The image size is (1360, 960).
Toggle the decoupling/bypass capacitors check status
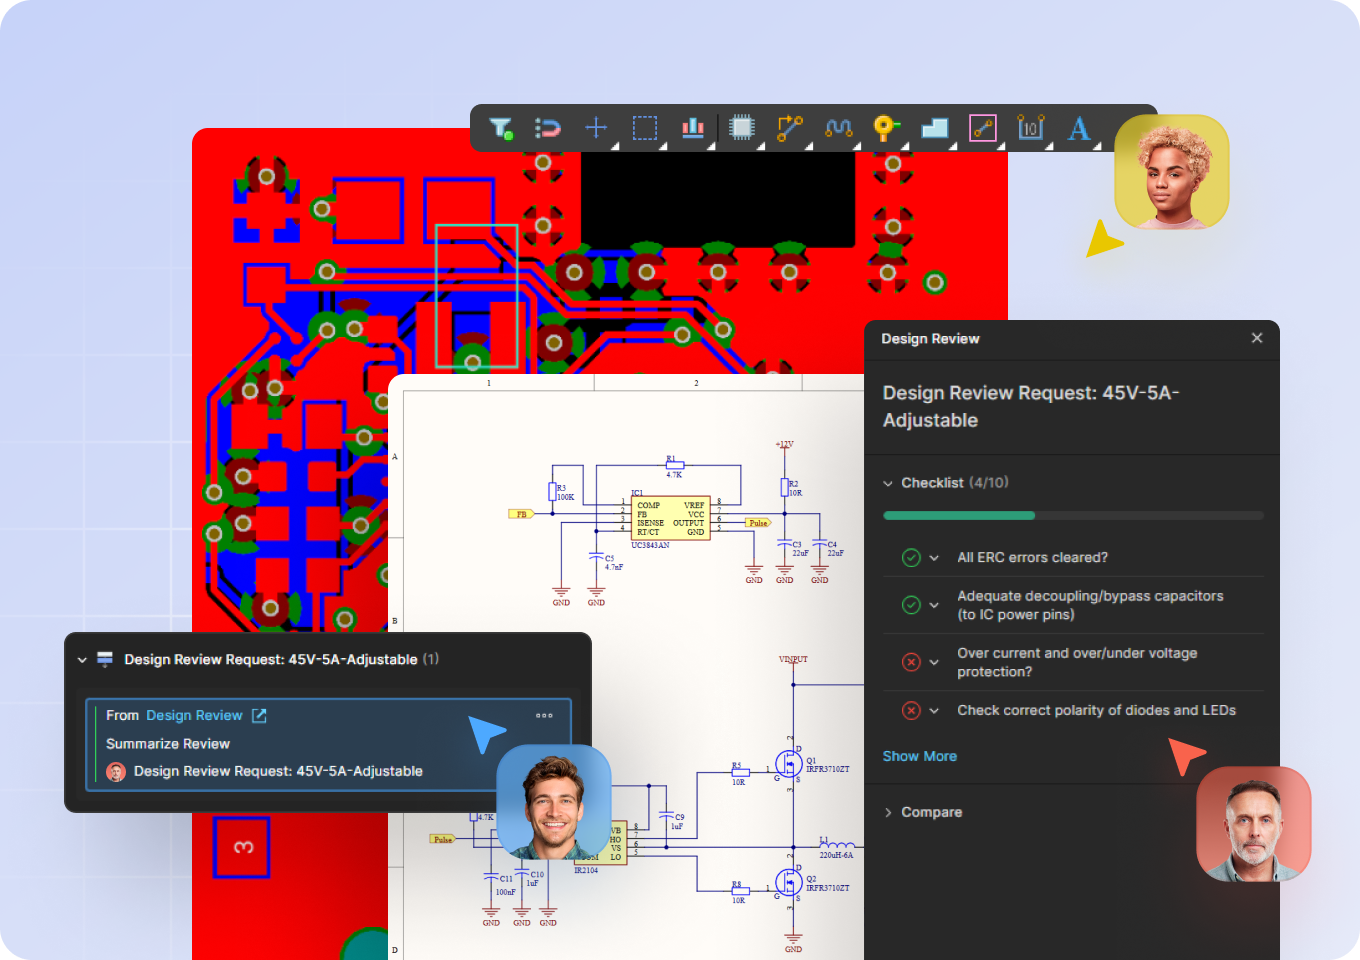click(x=911, y=605)
